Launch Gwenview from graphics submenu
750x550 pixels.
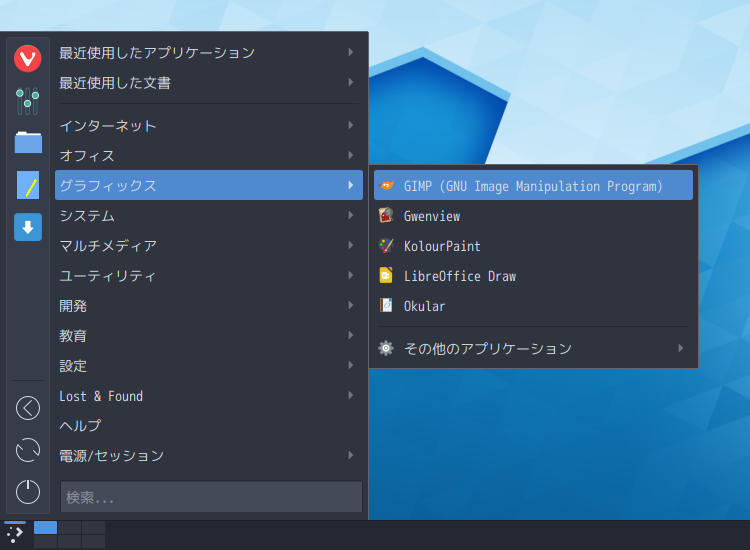[533, 215]
